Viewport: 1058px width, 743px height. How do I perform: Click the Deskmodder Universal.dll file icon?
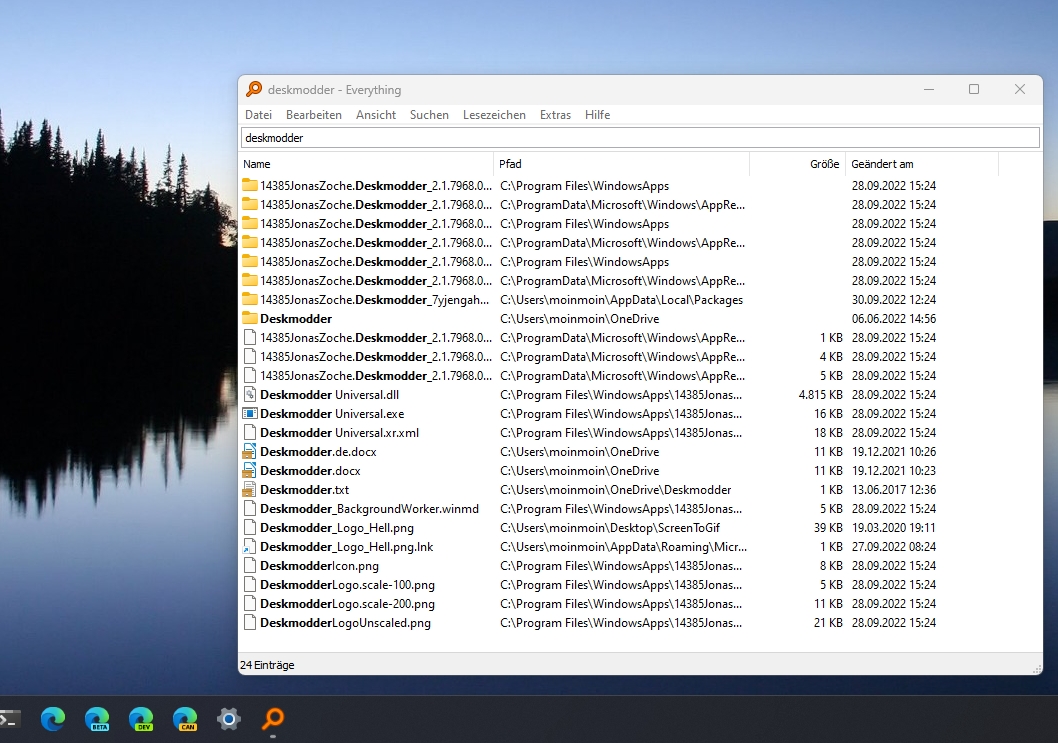[250, 395]
